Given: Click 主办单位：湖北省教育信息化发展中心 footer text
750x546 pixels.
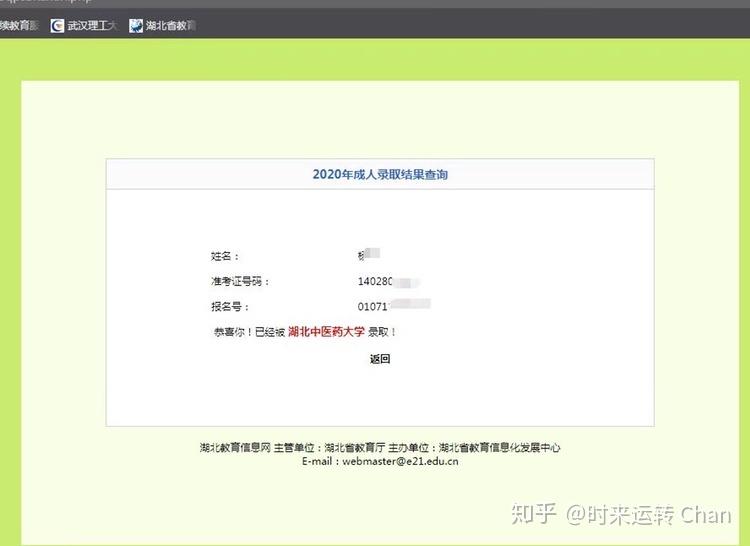Looking at the screenshot, I should [x=474, y=448].
